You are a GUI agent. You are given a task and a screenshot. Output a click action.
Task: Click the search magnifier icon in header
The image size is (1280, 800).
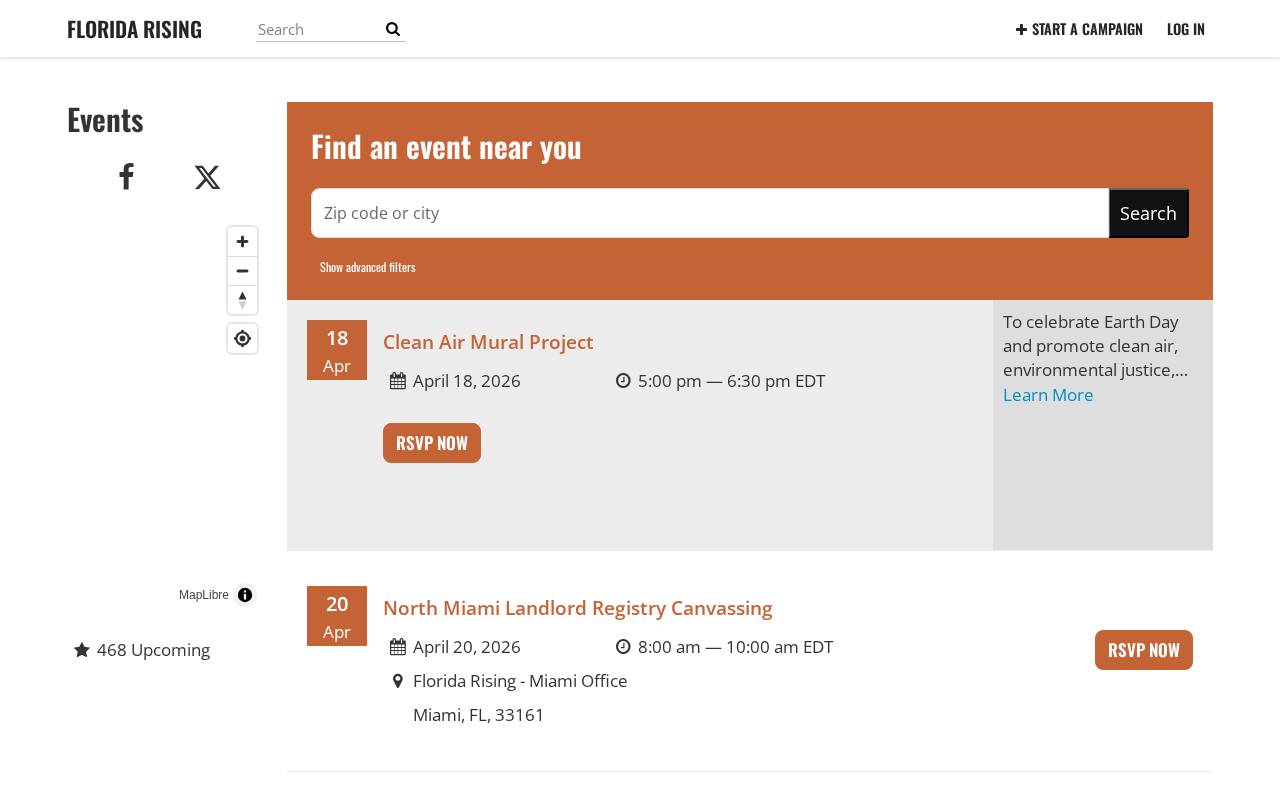pyautogui.click(x=393, y=29)
